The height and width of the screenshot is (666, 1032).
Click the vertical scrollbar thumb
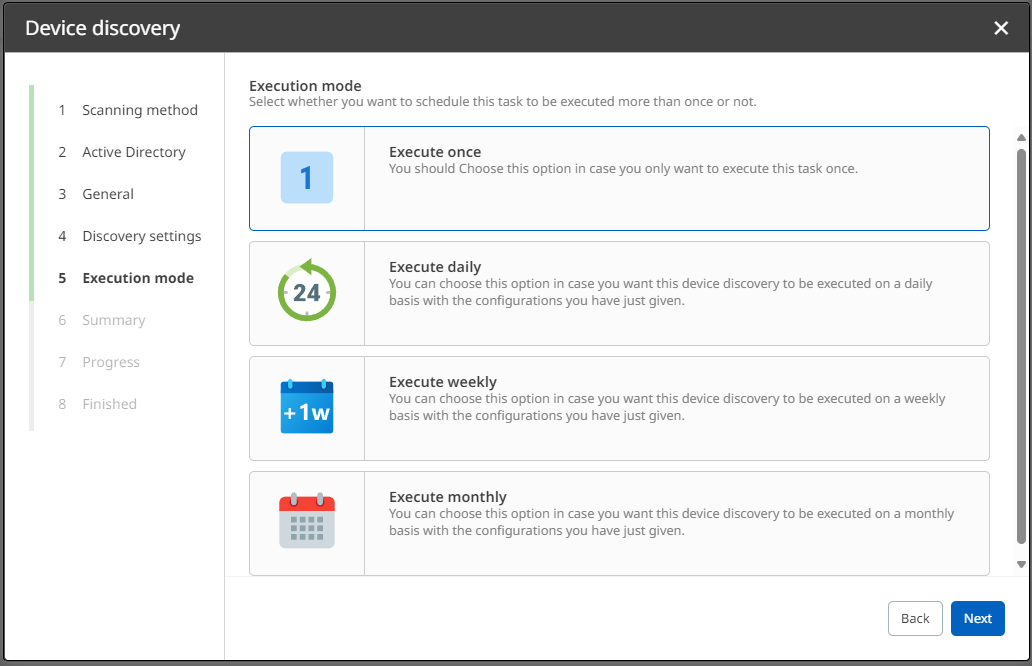[1021, 345]
